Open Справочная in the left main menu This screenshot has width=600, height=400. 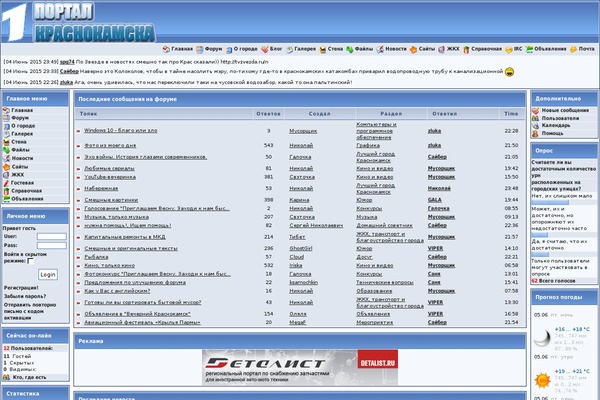coord(27,191)
